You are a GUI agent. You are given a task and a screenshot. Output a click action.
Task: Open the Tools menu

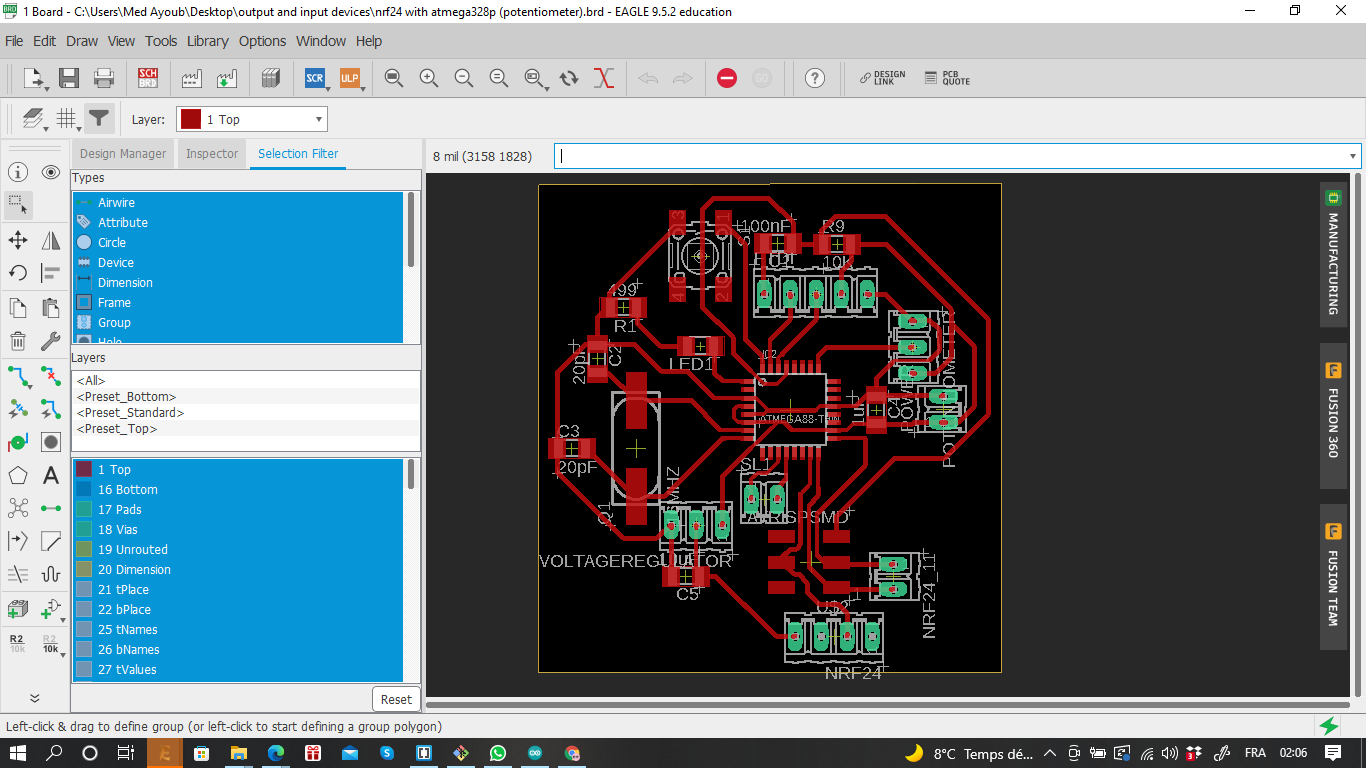(x=161, y=41)
